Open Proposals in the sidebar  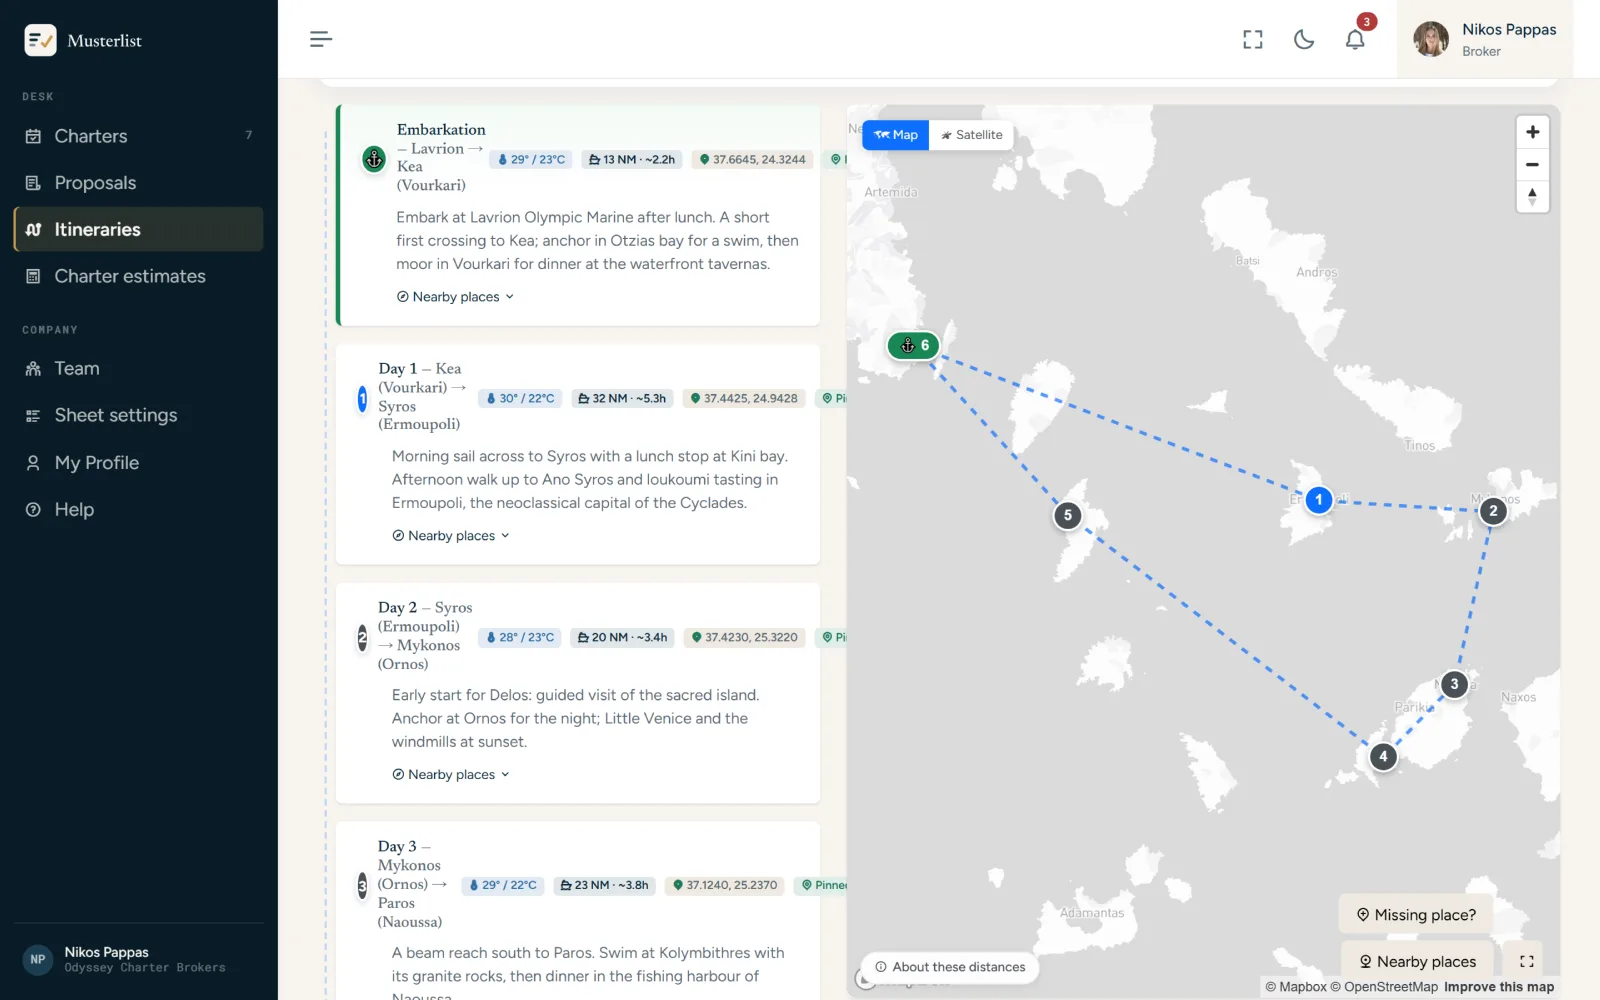point(138,183)
